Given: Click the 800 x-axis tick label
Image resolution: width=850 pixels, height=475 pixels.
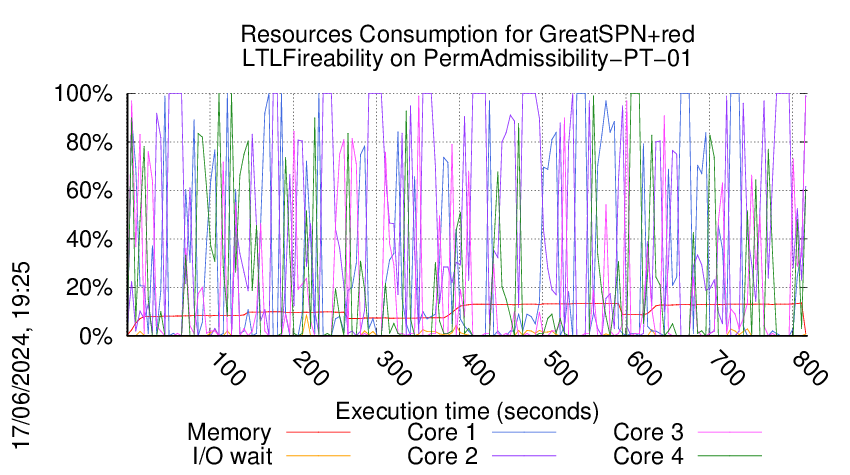Looking at the screenshot, I should click(809, 369).
